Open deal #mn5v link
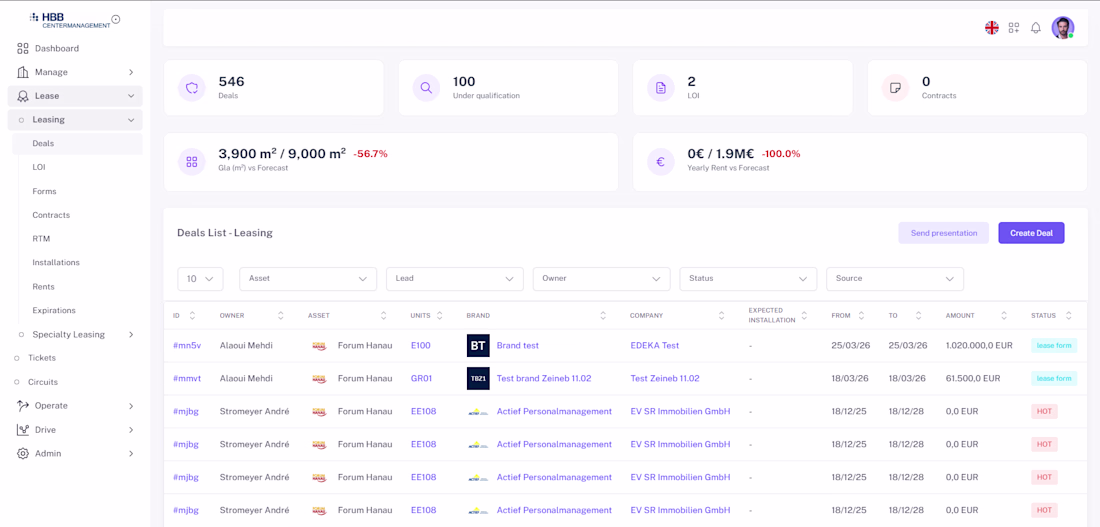The width and height of the screenshot is (1100, 527). pos(187,345)
